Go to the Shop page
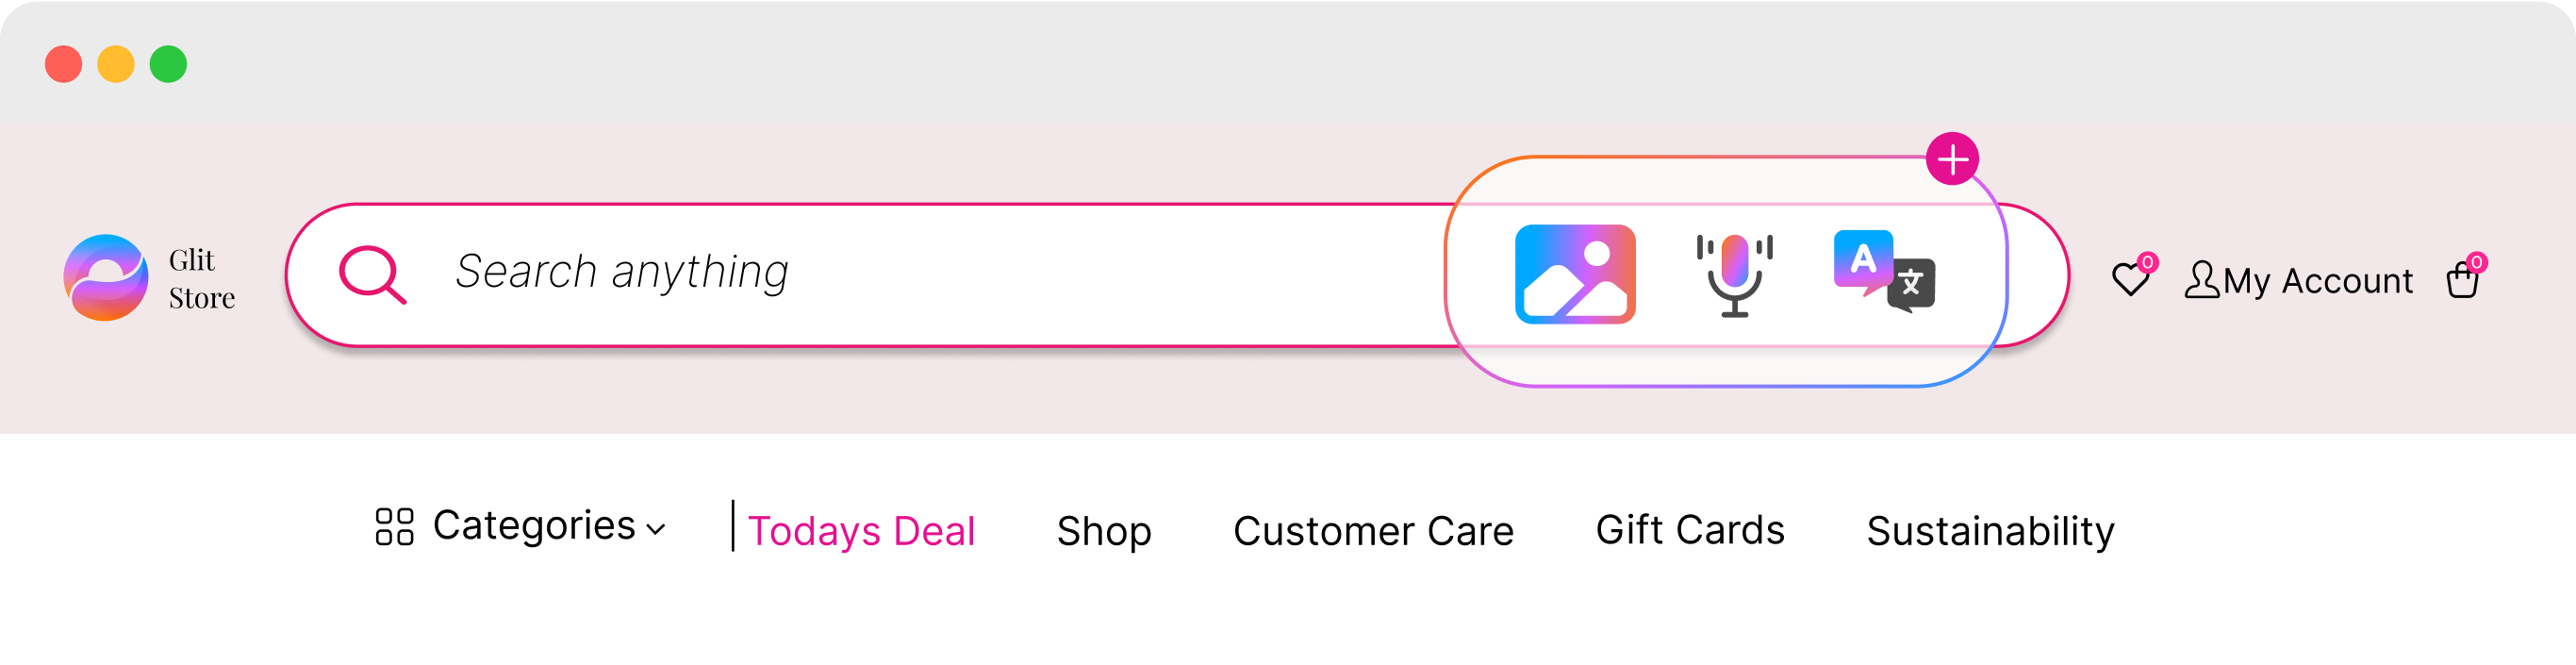 pos(1104,530)
